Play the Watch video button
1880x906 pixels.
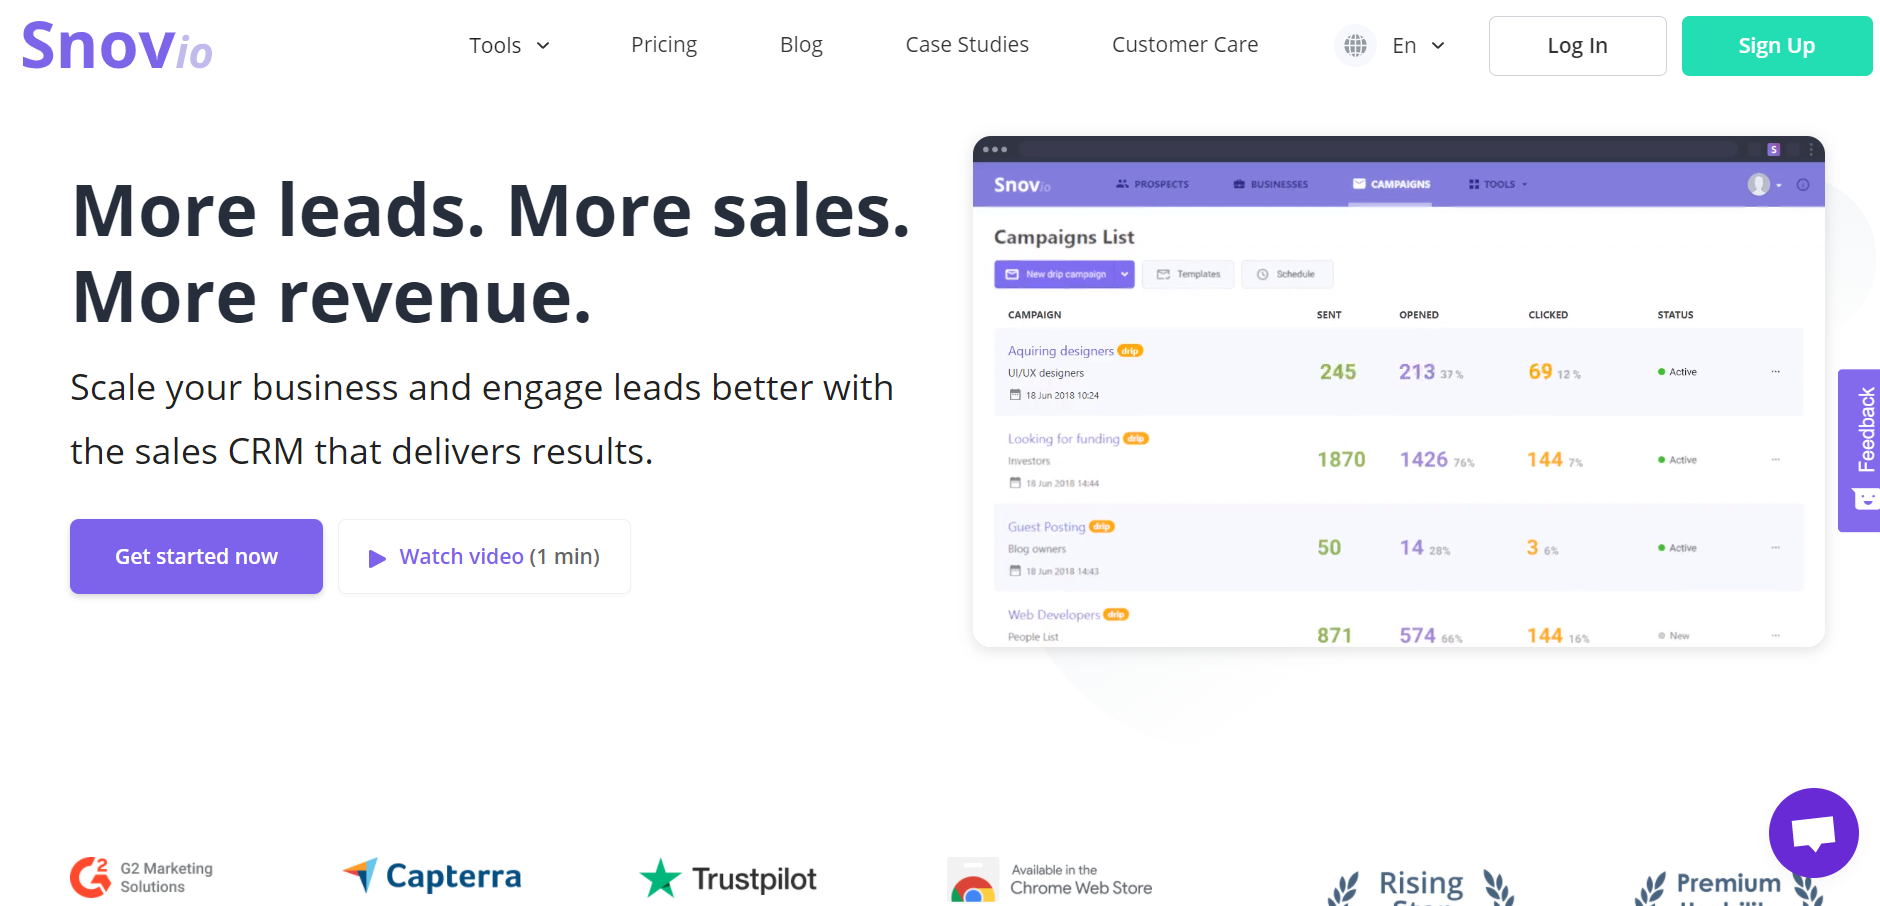(484, 556)
